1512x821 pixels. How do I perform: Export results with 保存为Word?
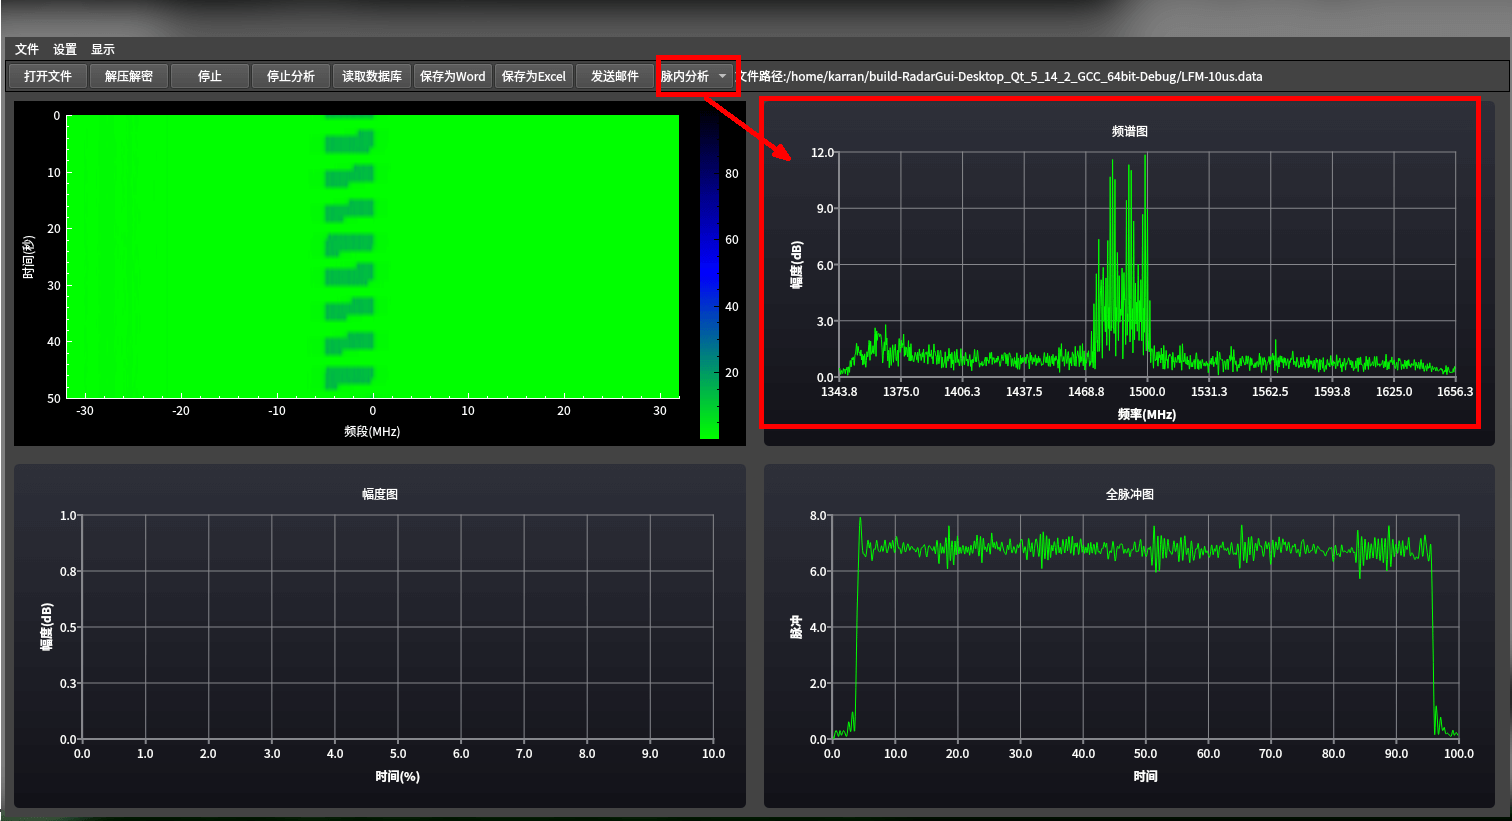point(453,76)
